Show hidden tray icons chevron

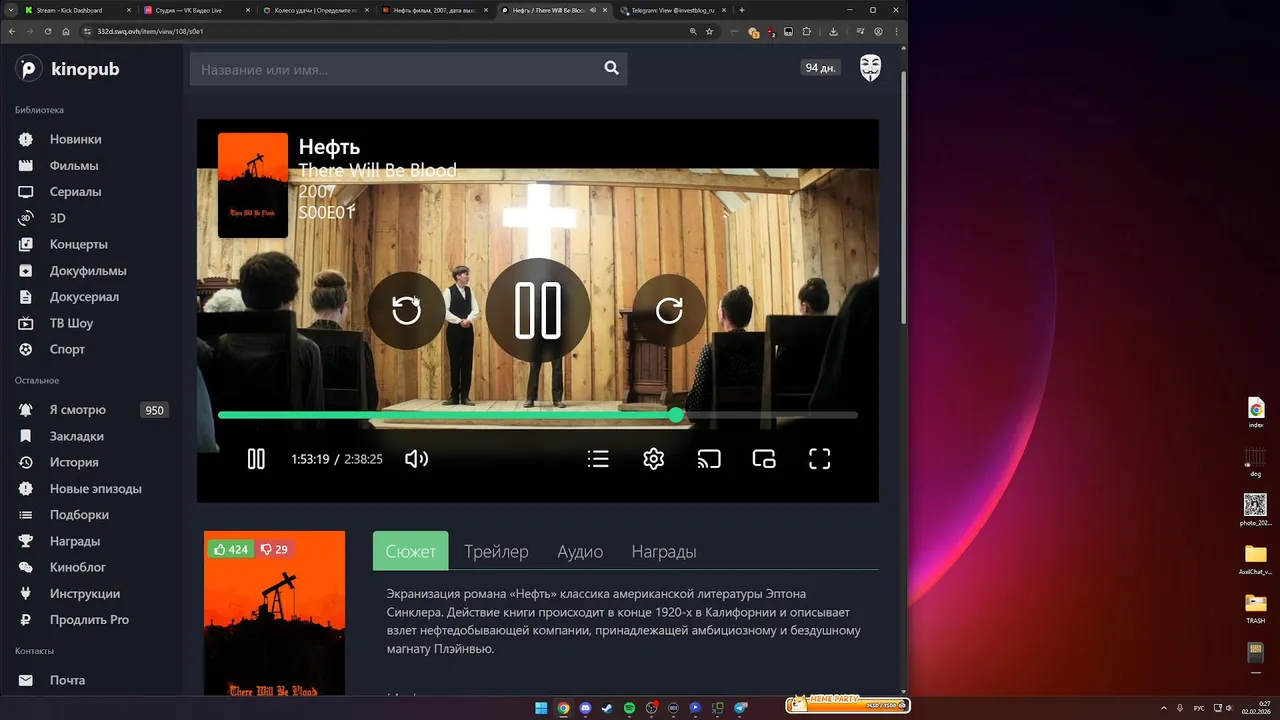tap(1163, 708)
